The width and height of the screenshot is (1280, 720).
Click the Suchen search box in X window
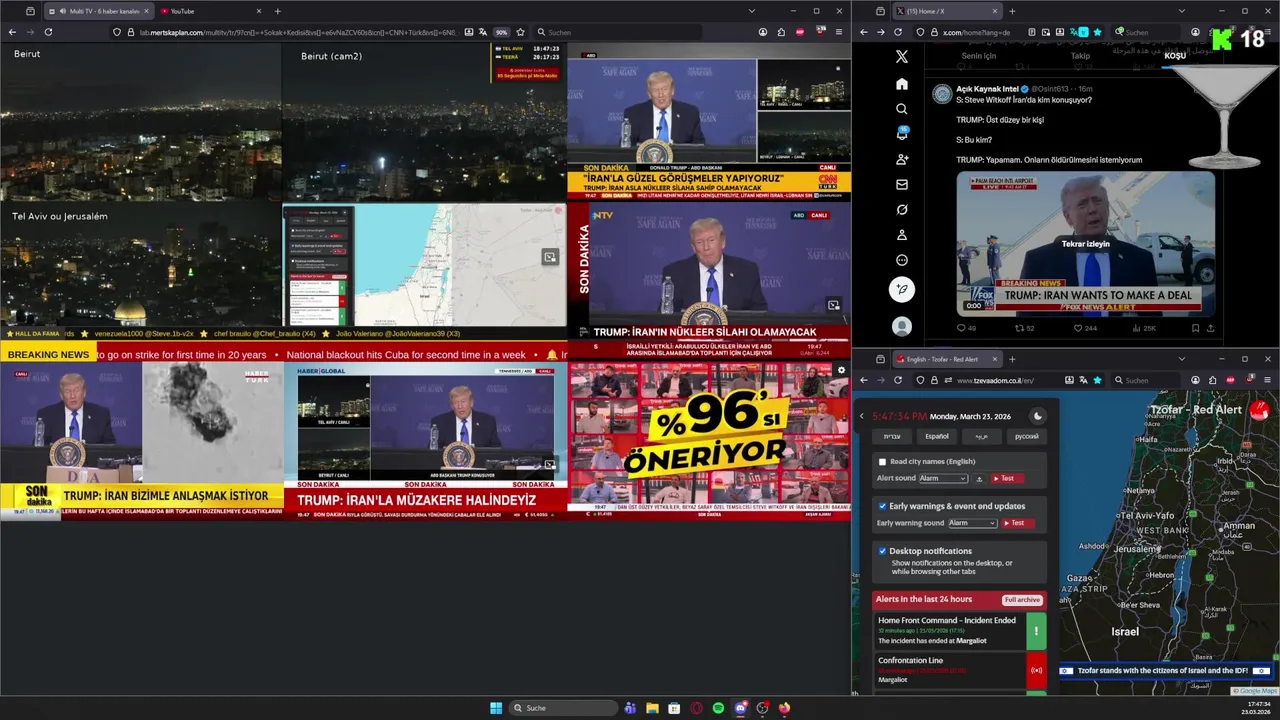1148,32
